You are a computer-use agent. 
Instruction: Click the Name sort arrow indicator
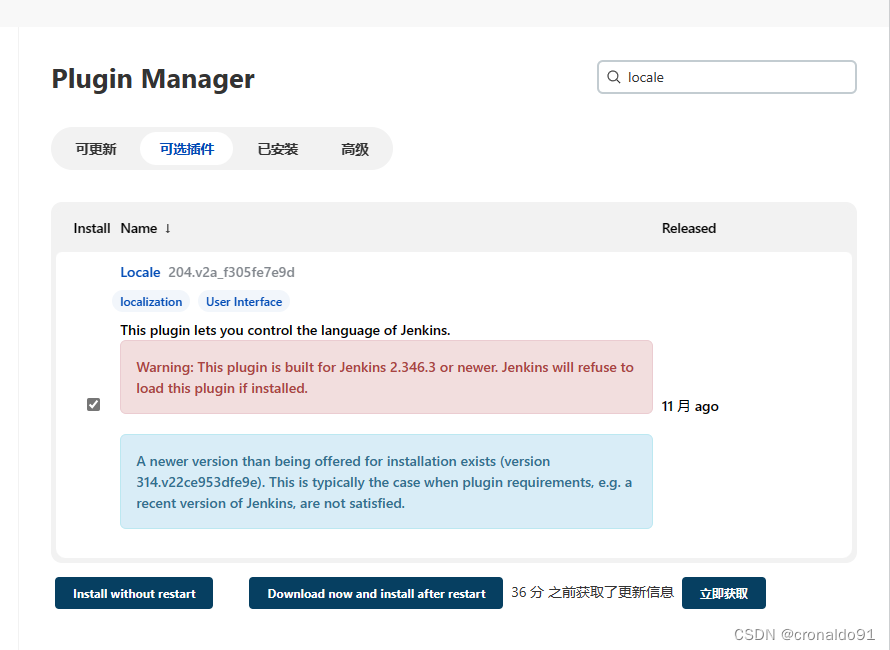click(167, 228)
